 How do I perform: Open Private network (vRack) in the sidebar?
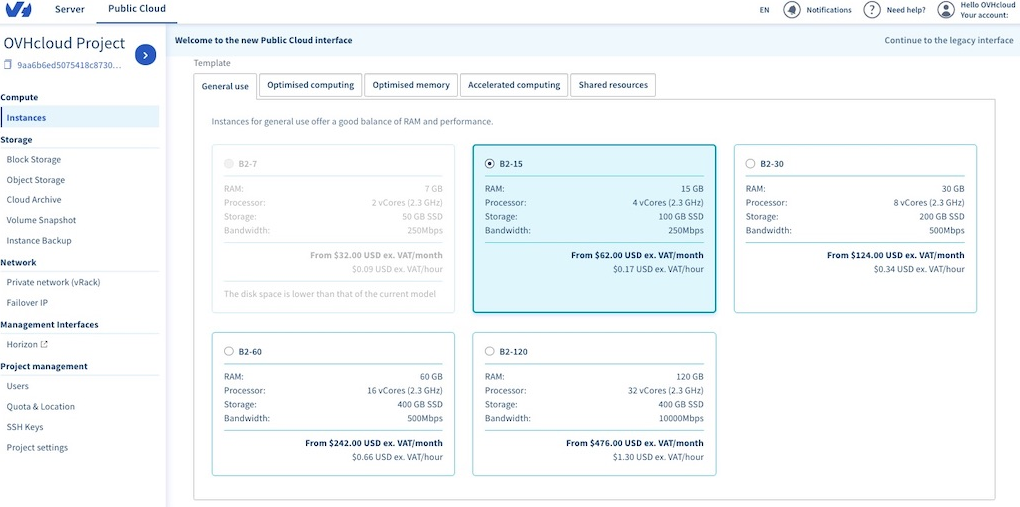53,282
